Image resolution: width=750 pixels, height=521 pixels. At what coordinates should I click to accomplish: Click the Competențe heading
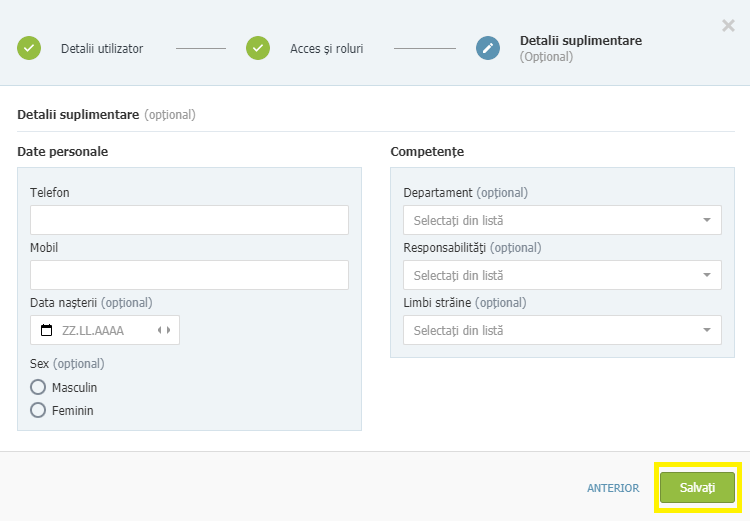point(427,152)
